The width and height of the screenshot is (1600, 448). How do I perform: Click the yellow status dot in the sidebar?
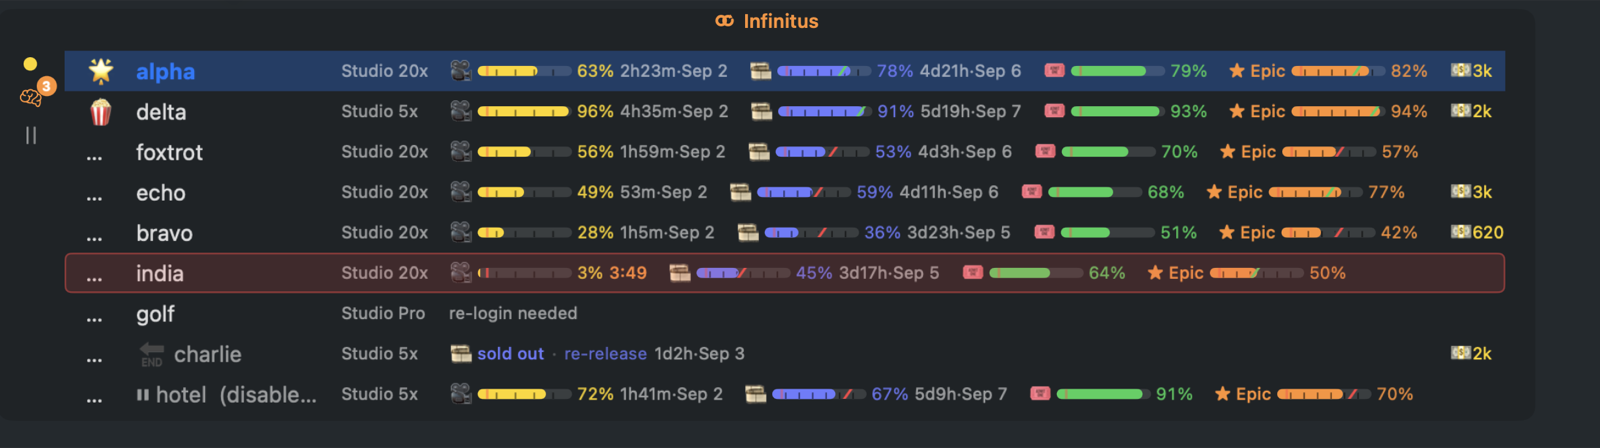pos(30,64)
